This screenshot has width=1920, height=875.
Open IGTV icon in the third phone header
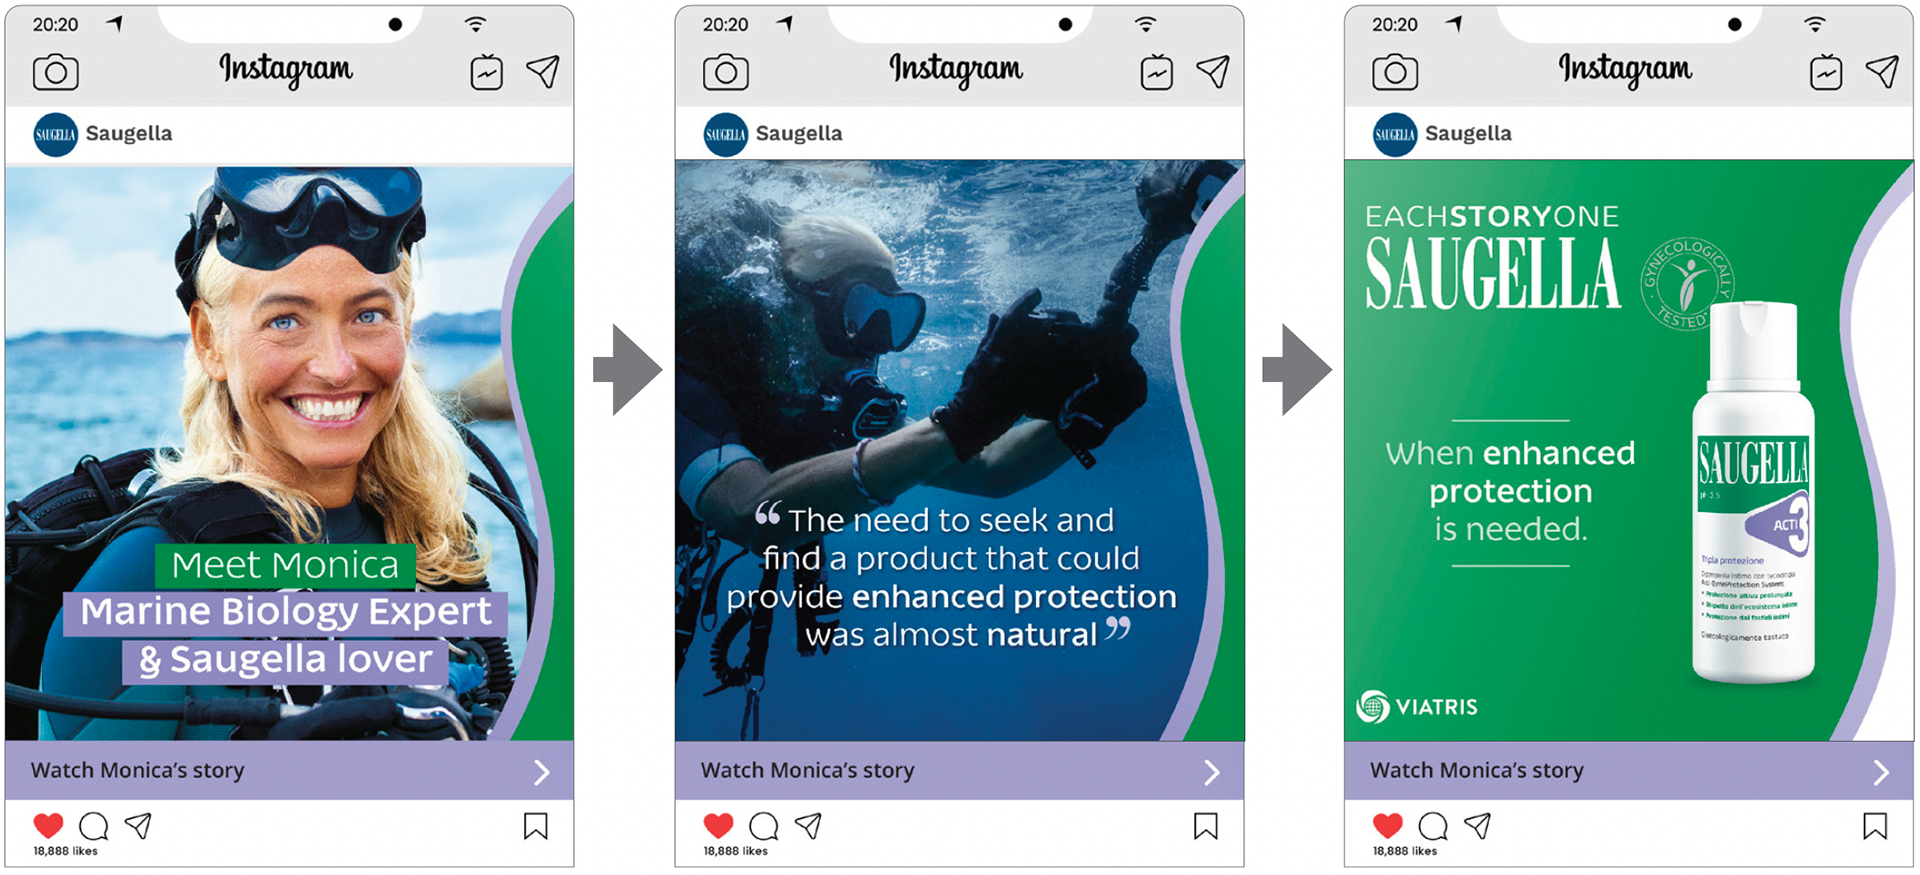pyautogui.click(x=1826, y=72)
